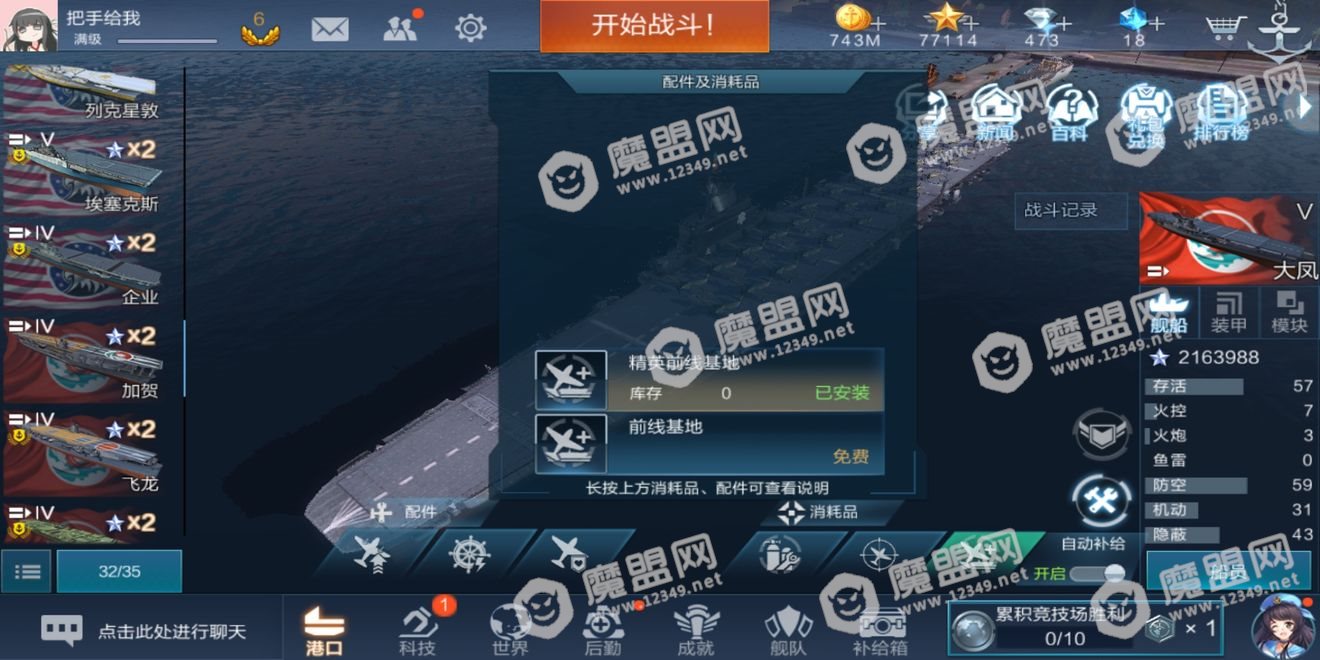Open the ship list view toggle icon

tap(27, 571)
